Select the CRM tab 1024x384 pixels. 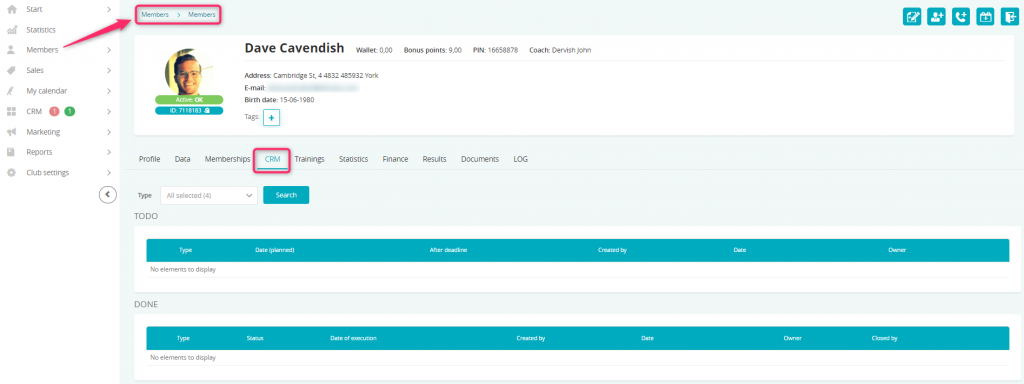[x=272, y=159]
